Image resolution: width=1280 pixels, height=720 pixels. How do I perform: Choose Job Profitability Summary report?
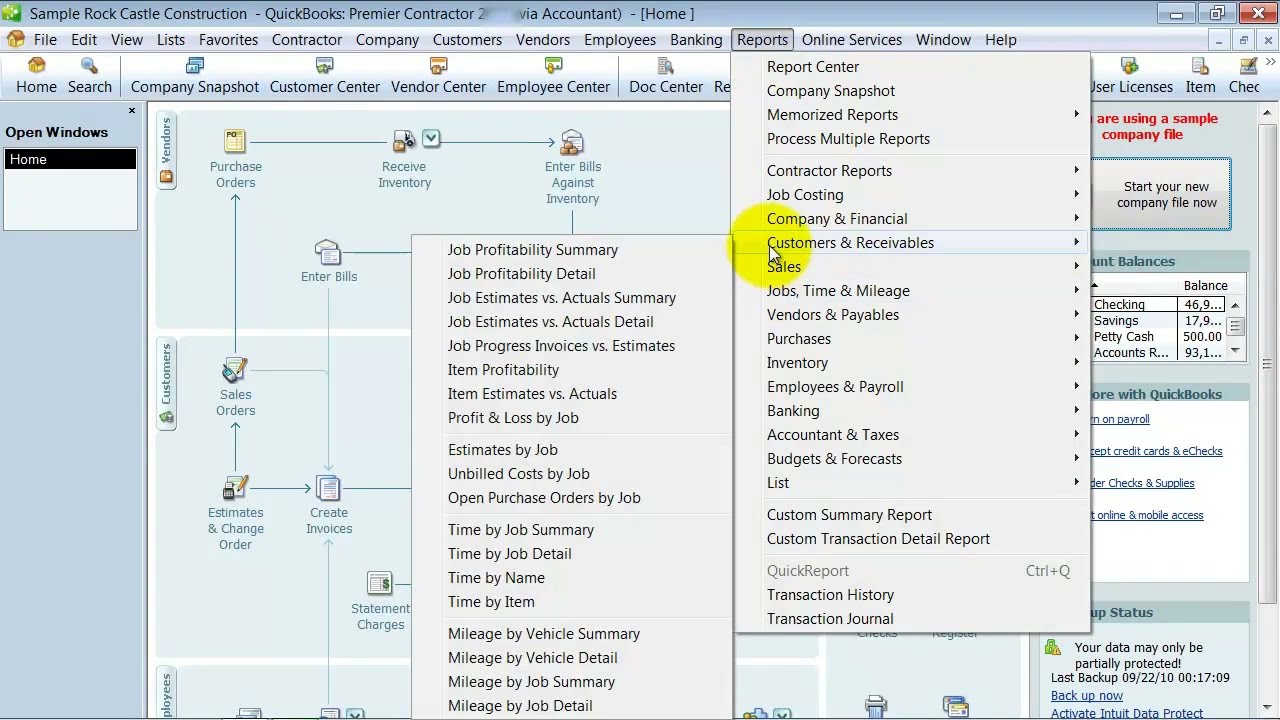click(x=533, y=249)
